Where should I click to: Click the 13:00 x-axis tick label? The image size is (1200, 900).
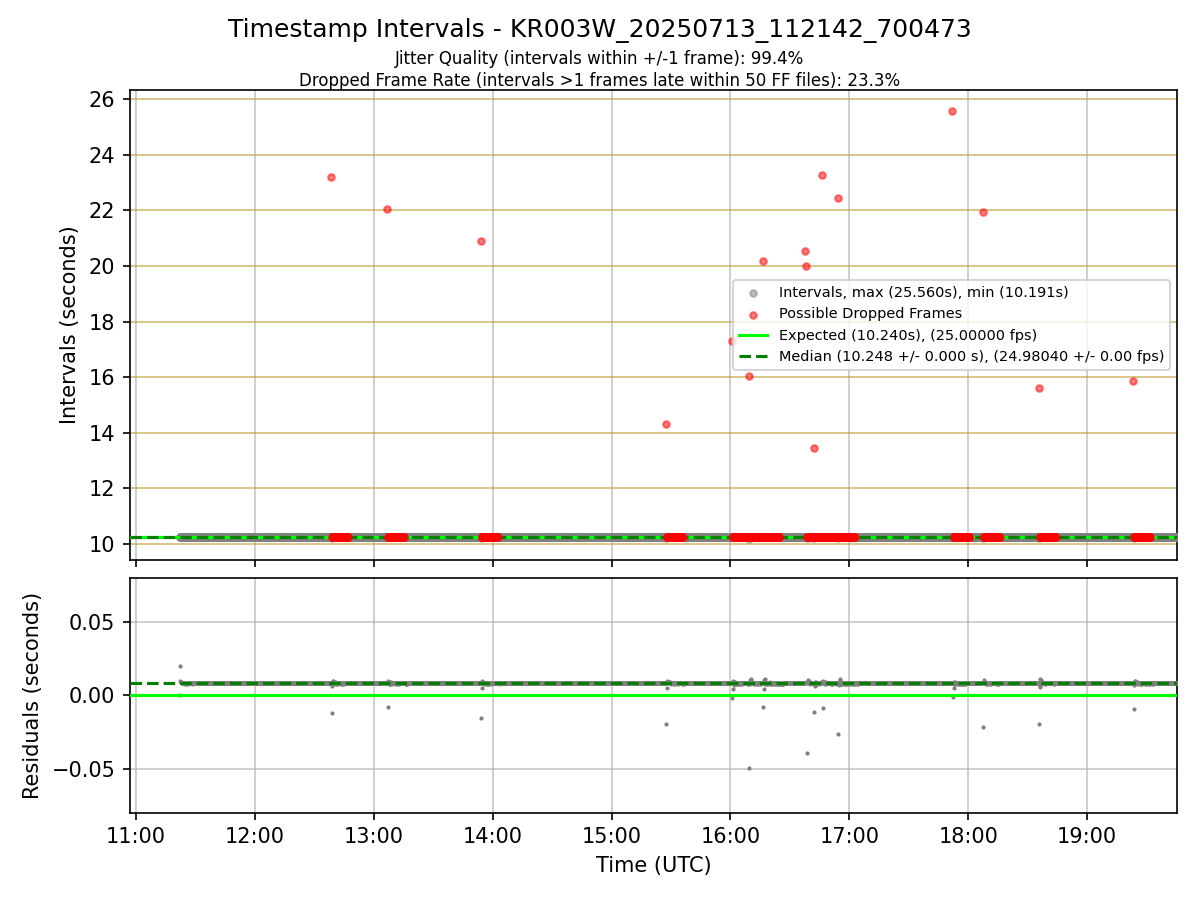click(x=374, y=834)
